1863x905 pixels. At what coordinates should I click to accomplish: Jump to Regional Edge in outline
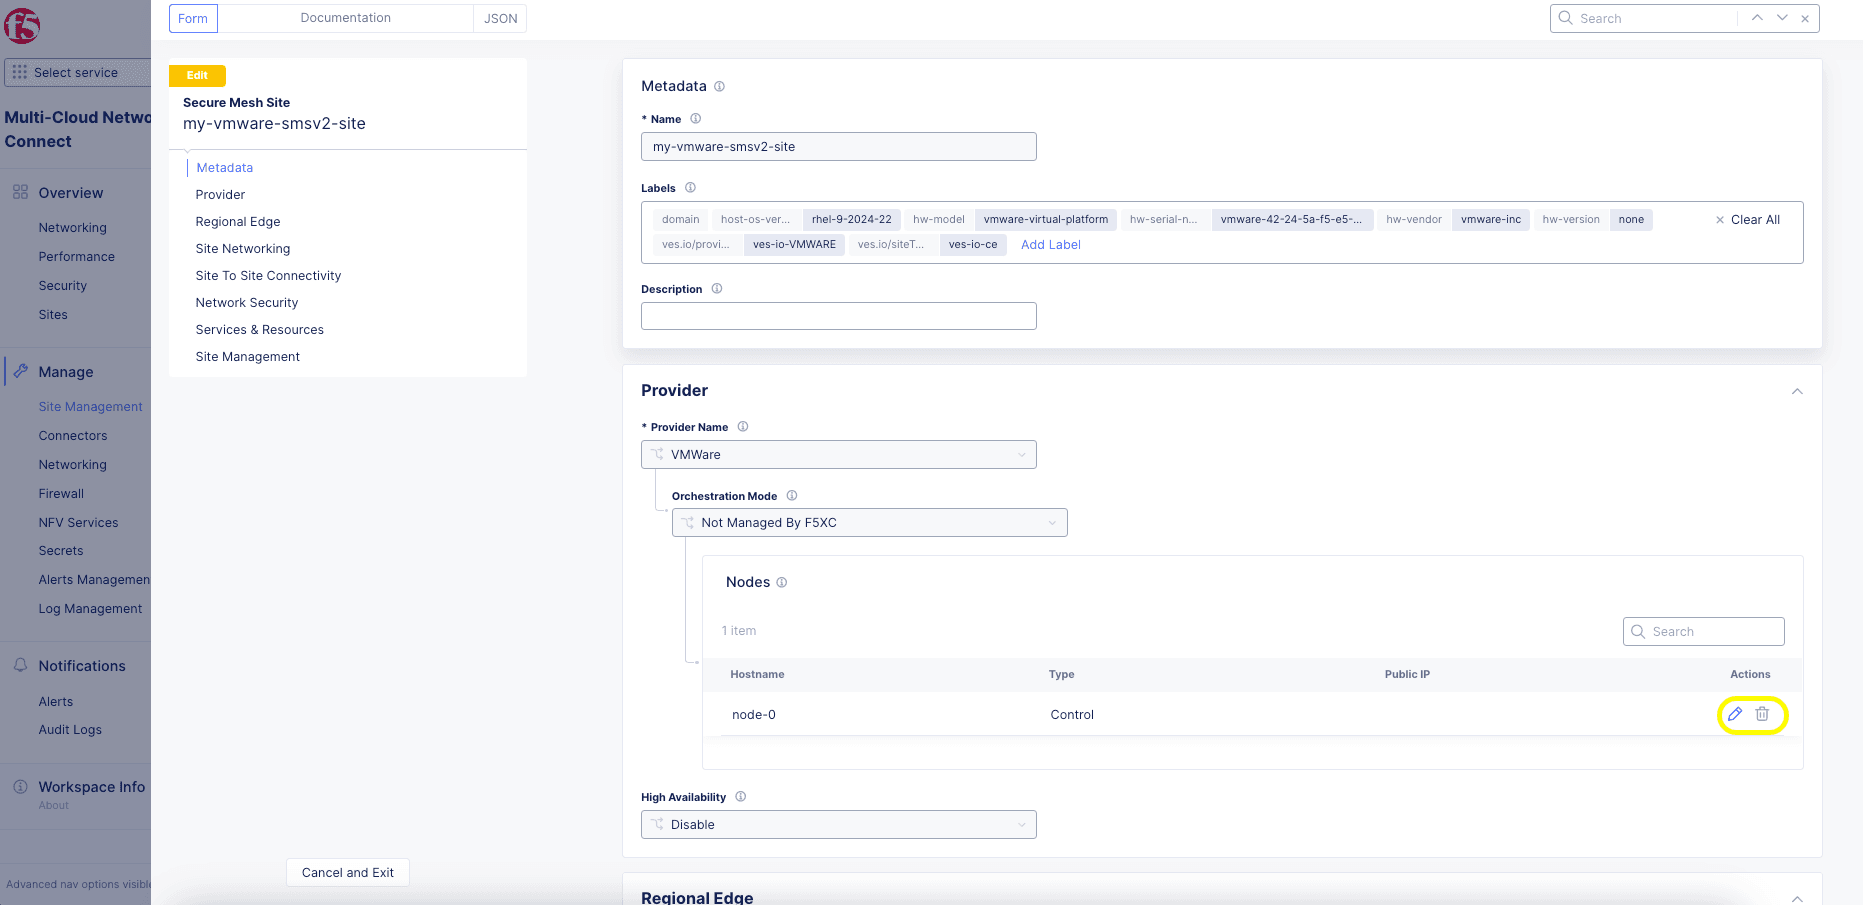tap(238, 221)
